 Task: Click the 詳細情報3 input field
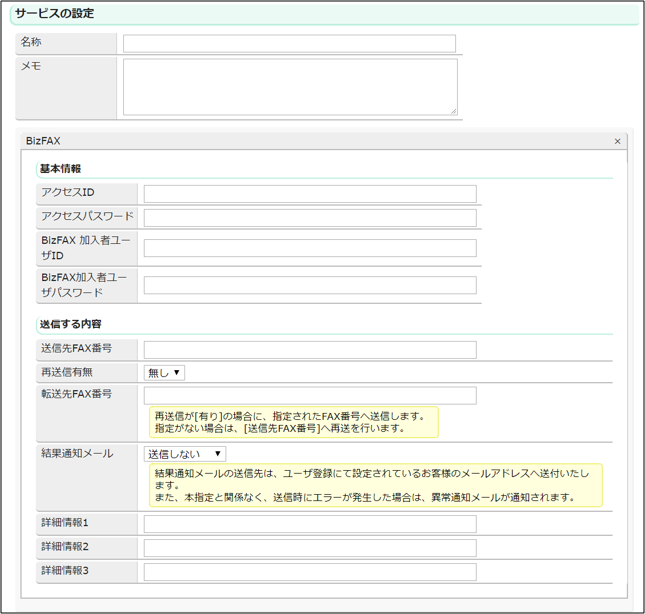pyautogui.click(x=310, y=572)
